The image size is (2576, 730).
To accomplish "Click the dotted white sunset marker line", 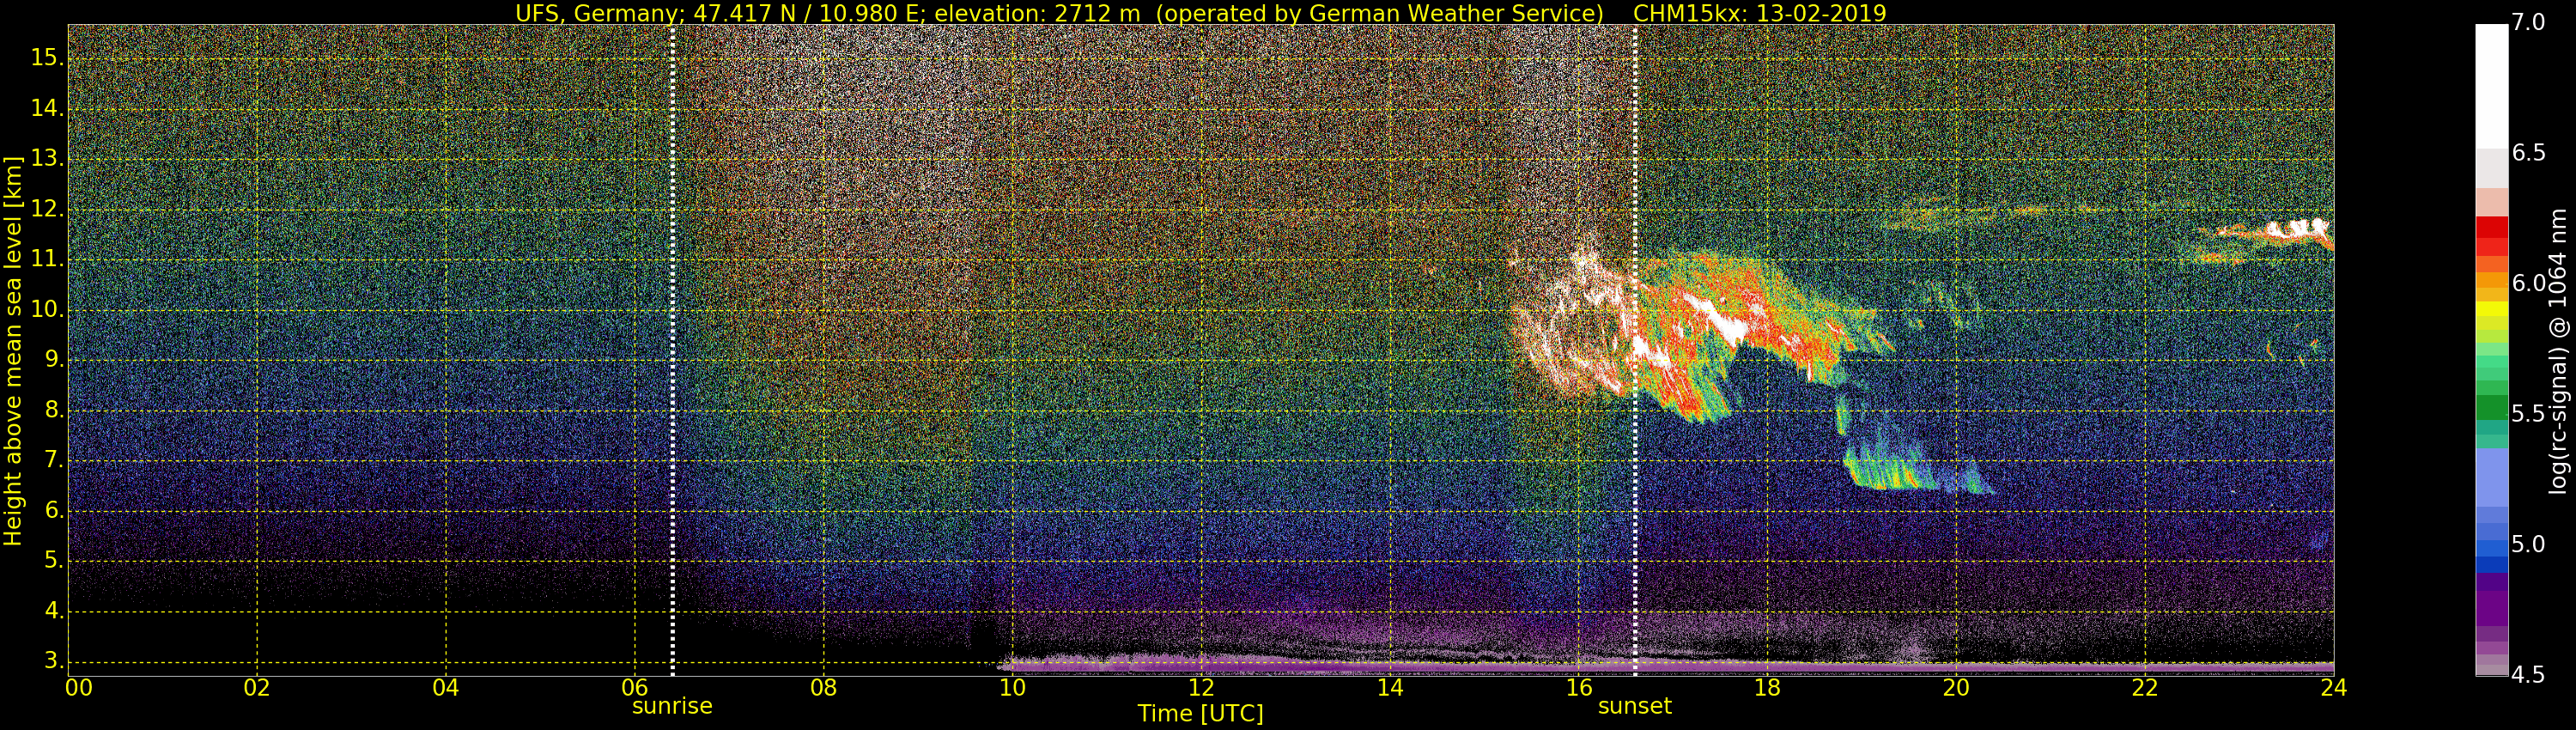I will point(1635,350).
